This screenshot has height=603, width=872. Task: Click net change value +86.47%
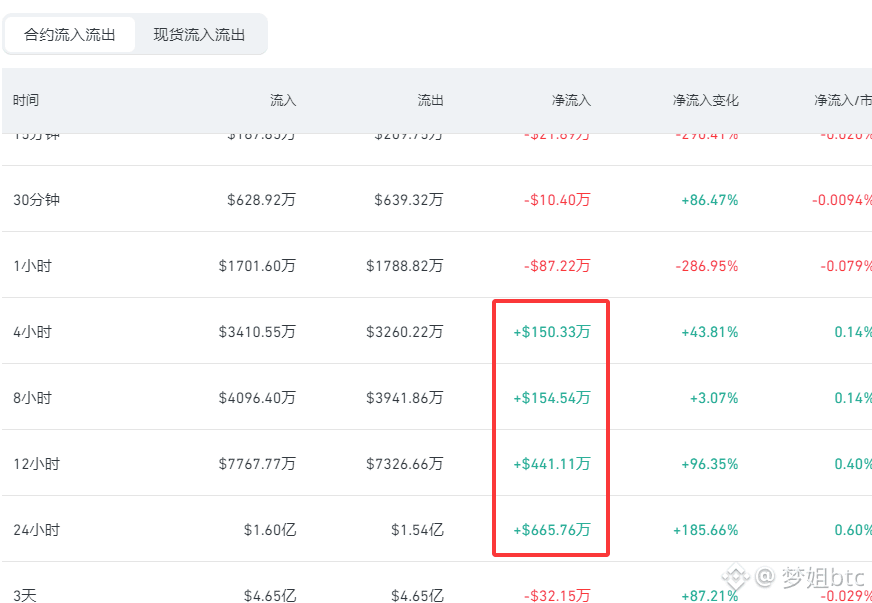coord(710,200)
